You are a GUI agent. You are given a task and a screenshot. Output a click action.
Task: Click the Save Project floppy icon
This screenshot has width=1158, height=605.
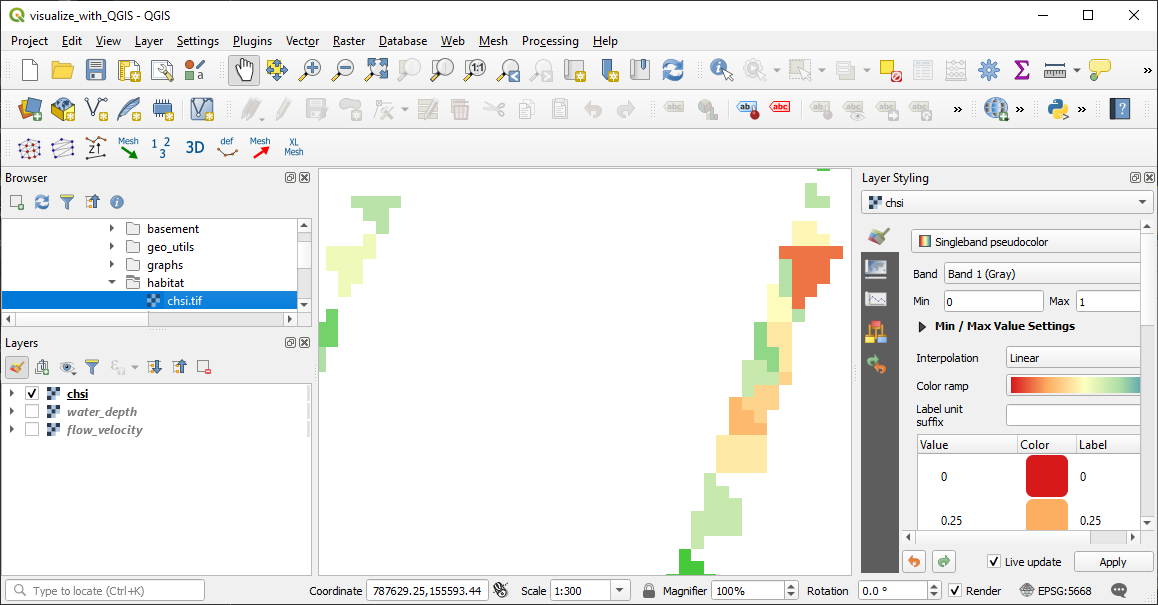point(96,70)
